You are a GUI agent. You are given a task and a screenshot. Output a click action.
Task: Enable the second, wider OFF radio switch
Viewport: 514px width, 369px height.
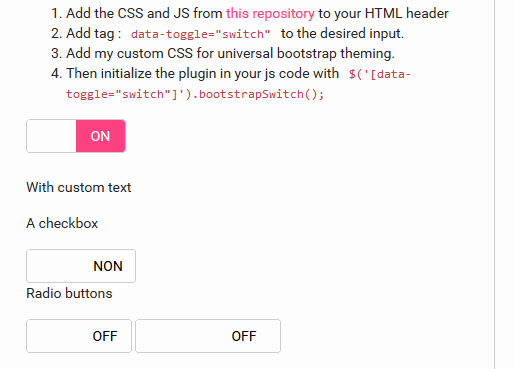click(x=208, y=336)
